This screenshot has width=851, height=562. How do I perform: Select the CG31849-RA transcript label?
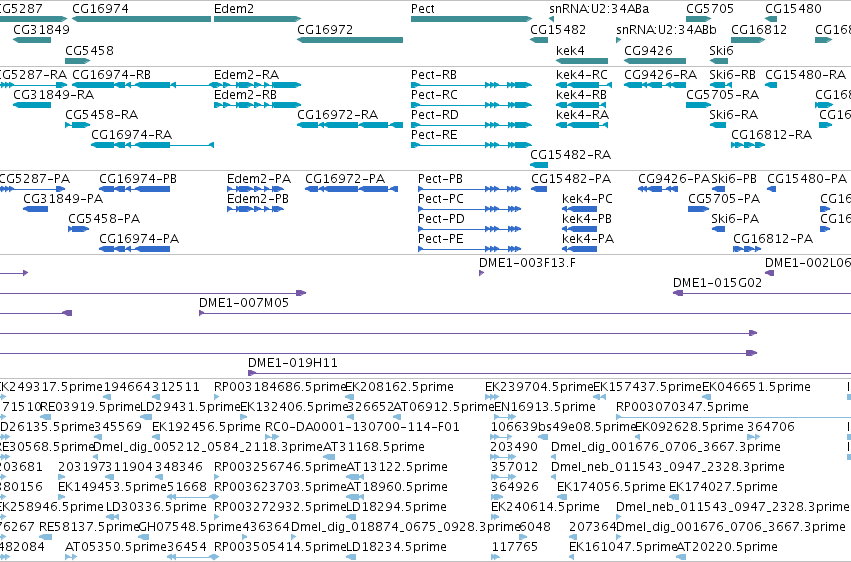(54, 94)
